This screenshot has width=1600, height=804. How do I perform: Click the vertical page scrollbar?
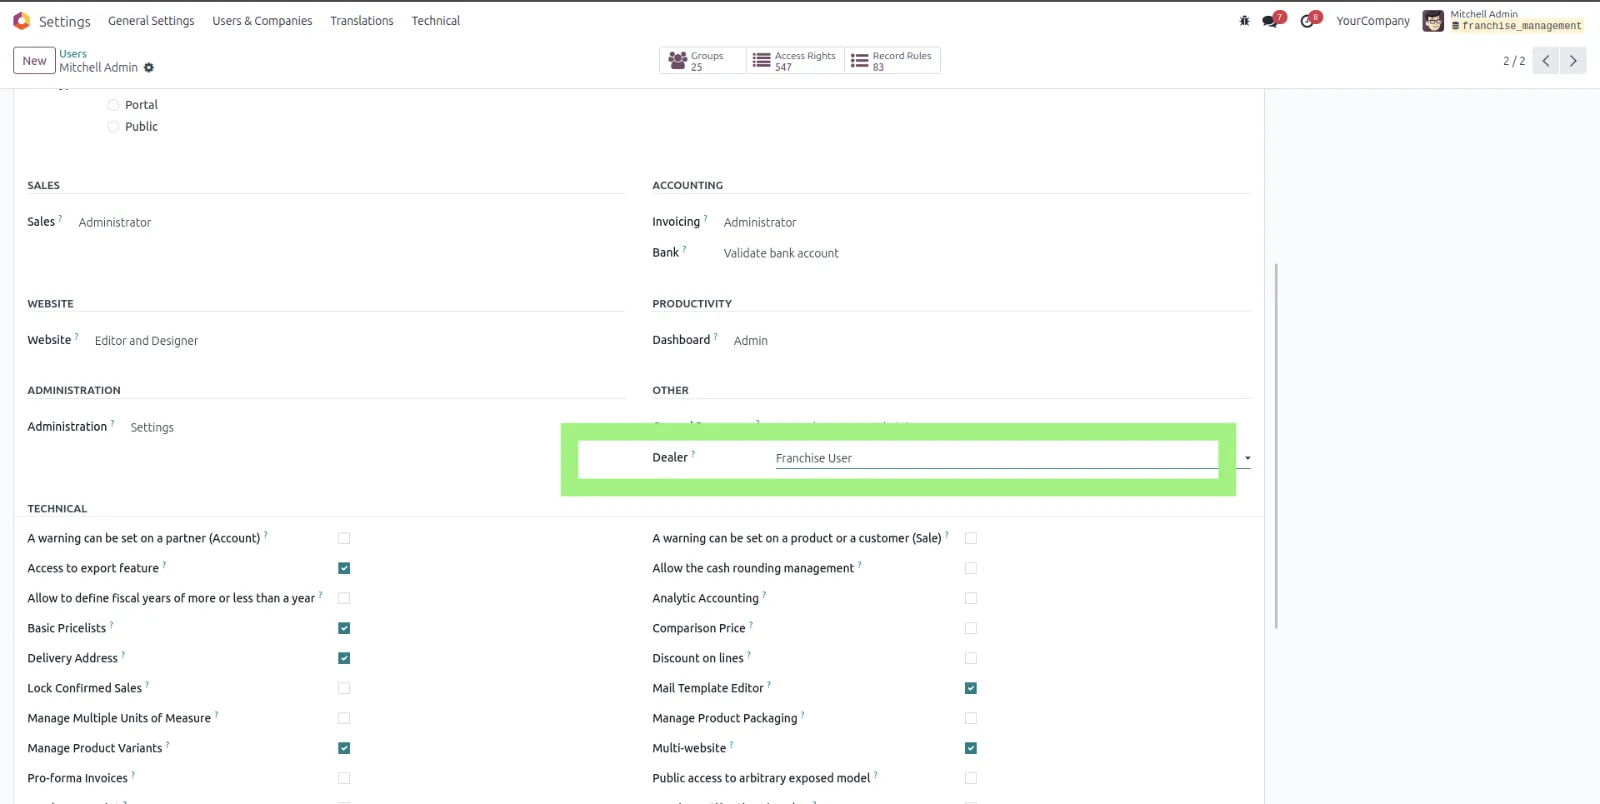(x=1276, y=445)
